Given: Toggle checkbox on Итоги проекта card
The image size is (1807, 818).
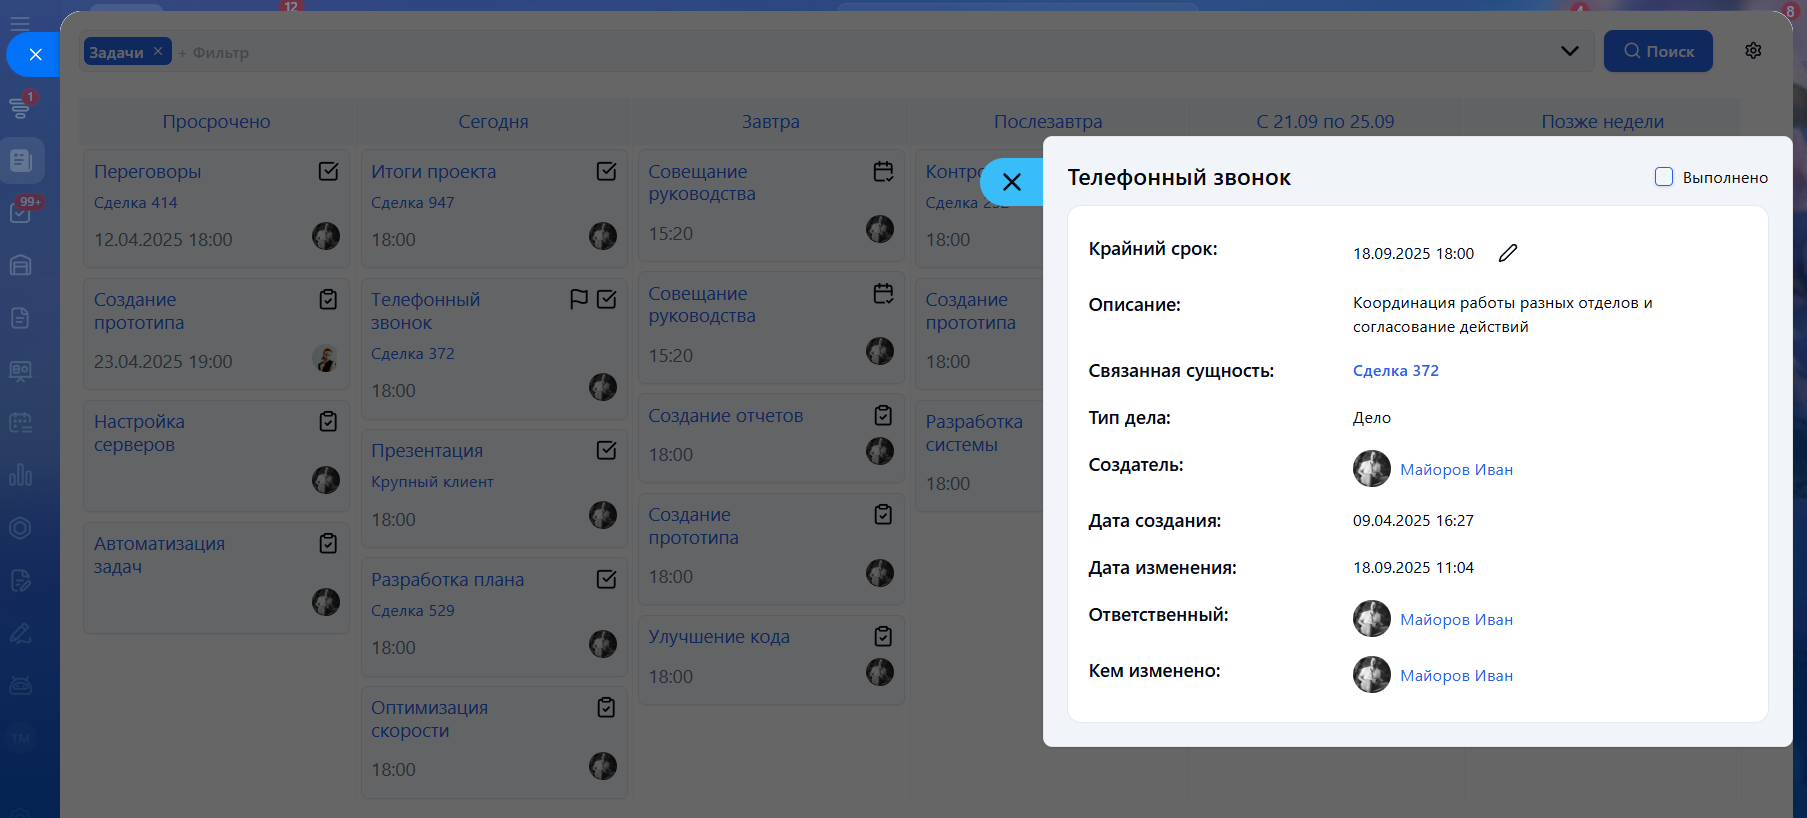Looking at the screenshot, I should [x=606, y=171].
